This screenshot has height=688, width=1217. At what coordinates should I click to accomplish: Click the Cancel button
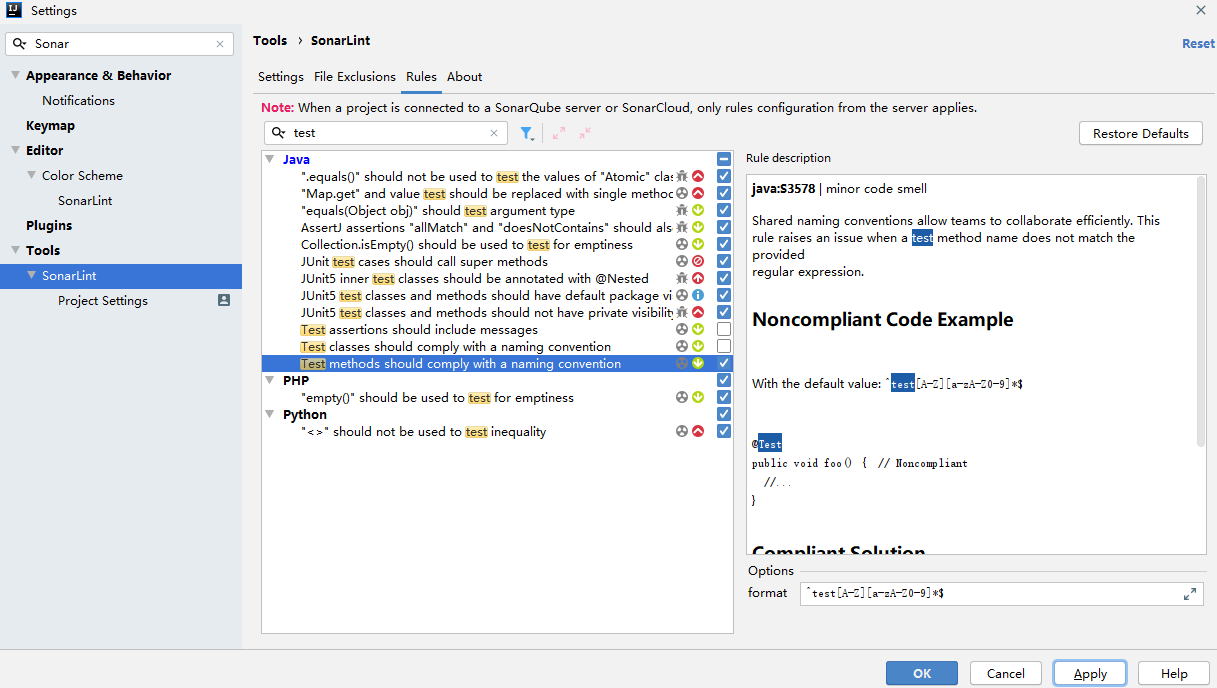click(1006, 674)
